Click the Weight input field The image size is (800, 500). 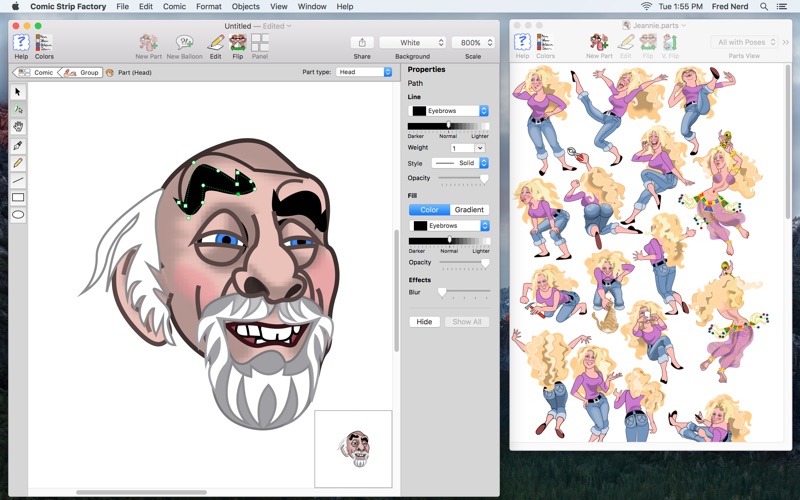click(x=463, y=148)
